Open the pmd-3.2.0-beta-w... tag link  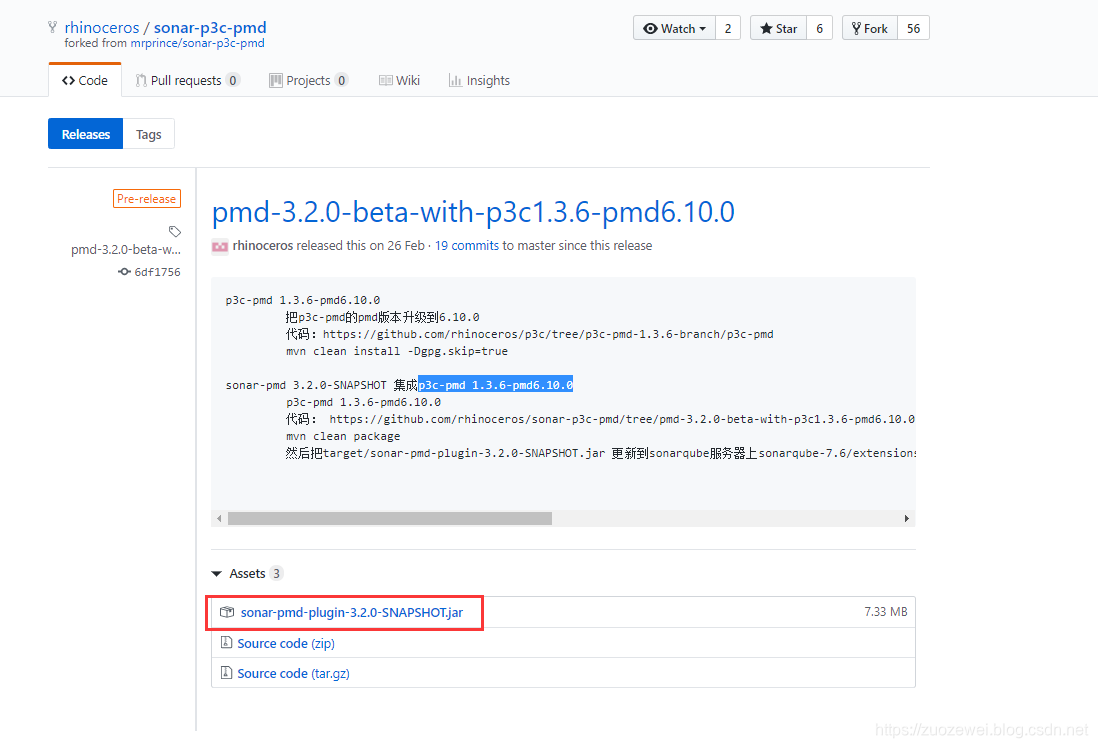click(125, 249)
